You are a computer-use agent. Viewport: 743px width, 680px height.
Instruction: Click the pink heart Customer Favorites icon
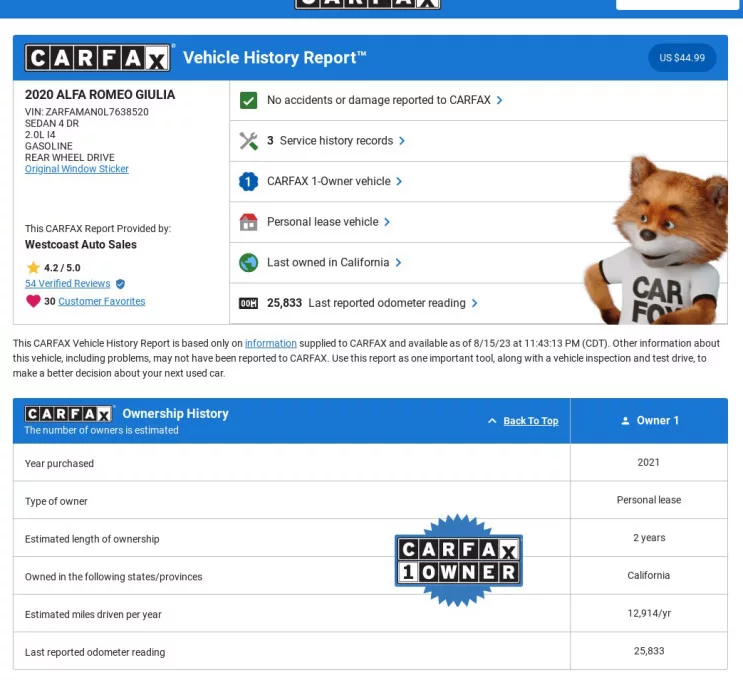[33, 301]
